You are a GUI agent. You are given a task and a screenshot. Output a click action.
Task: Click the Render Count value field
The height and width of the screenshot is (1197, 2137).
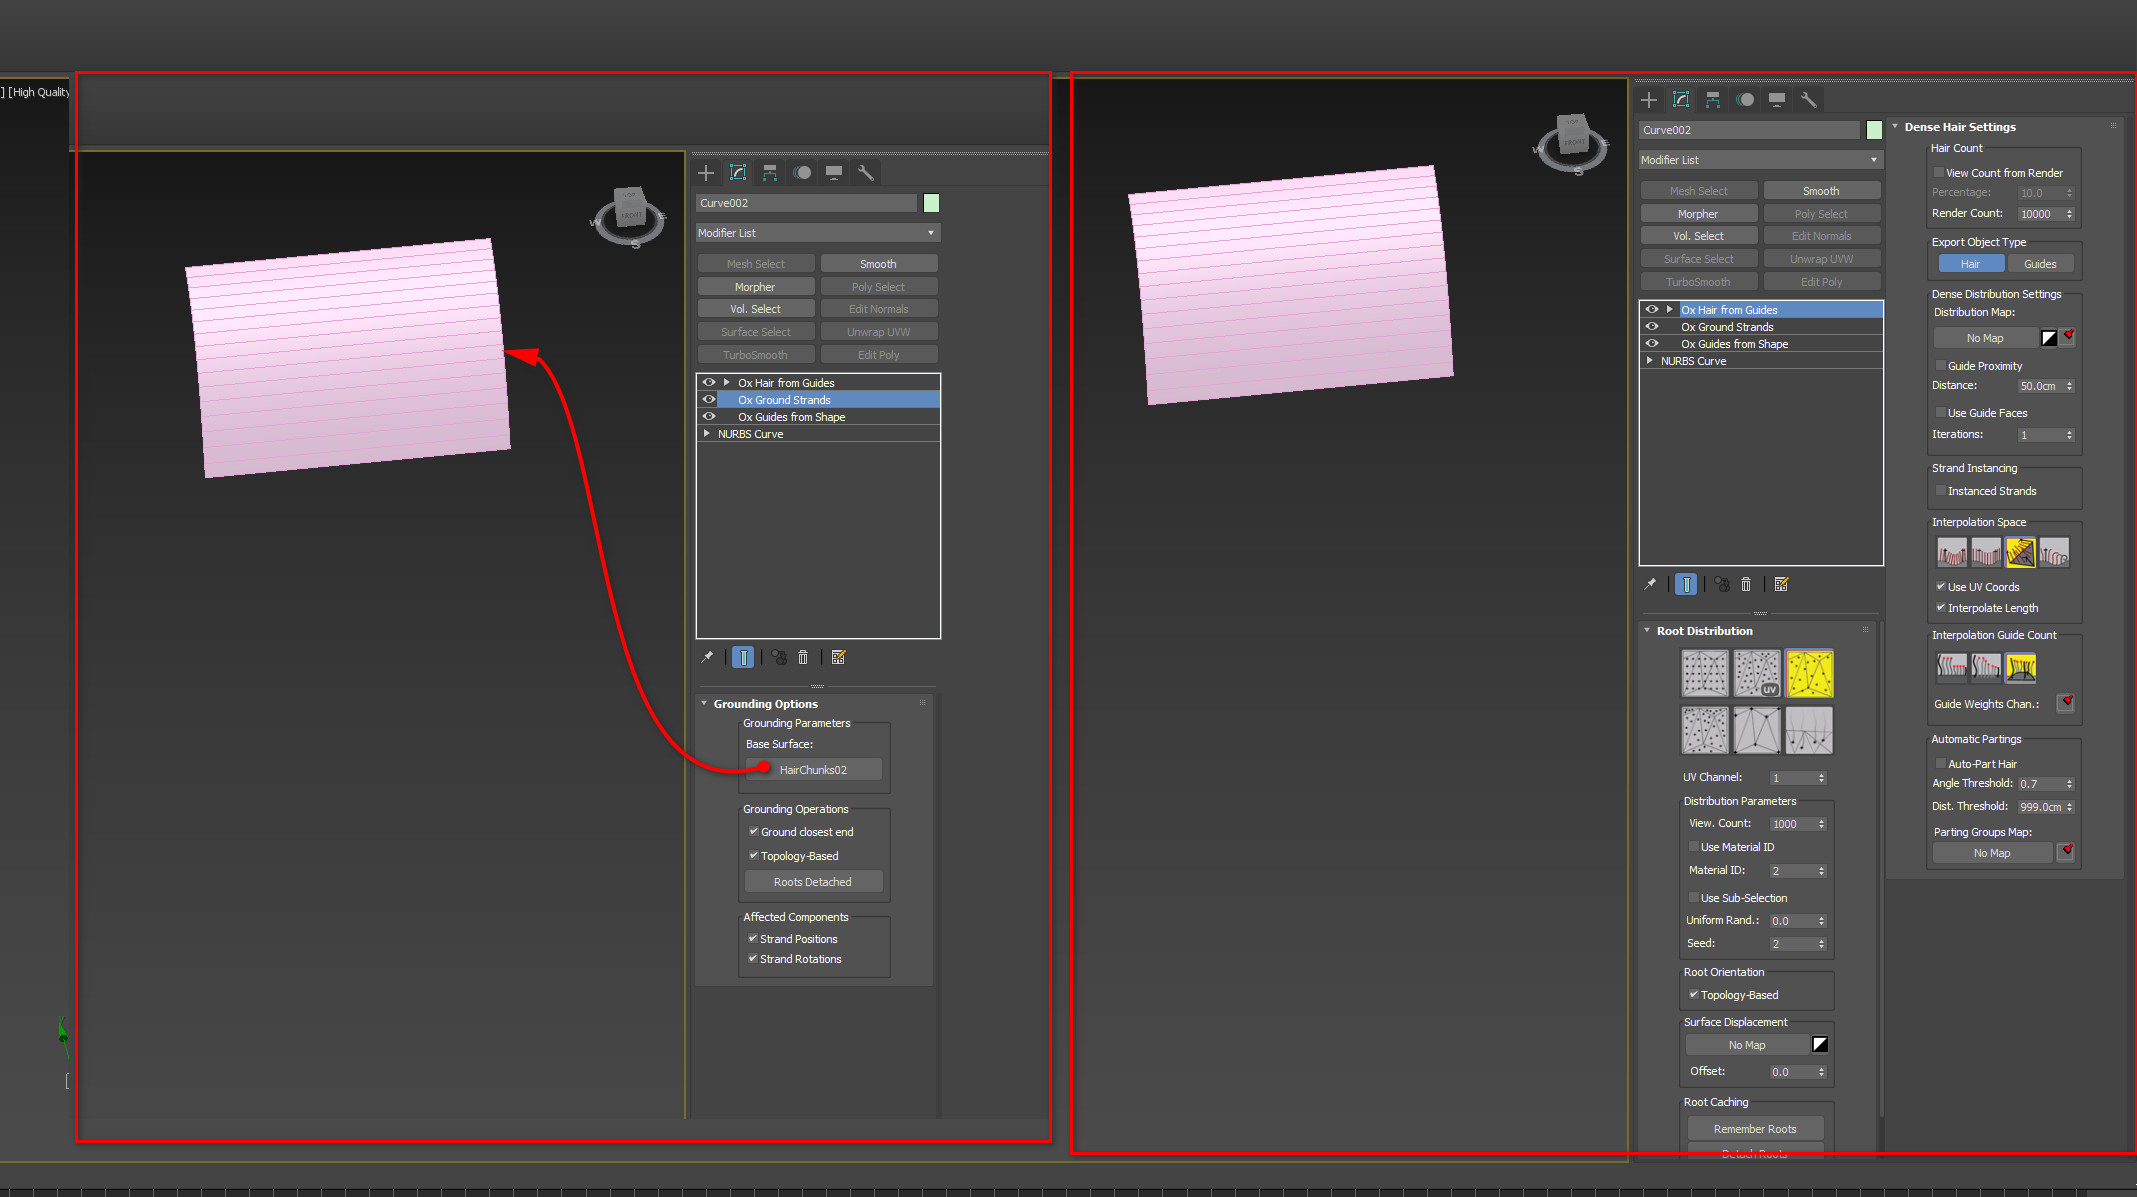pos(2038,214)
